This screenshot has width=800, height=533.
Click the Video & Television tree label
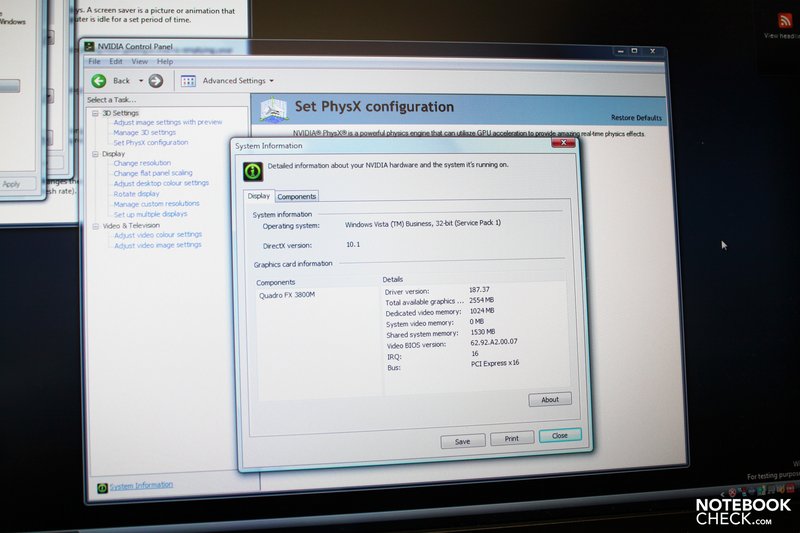131,225
